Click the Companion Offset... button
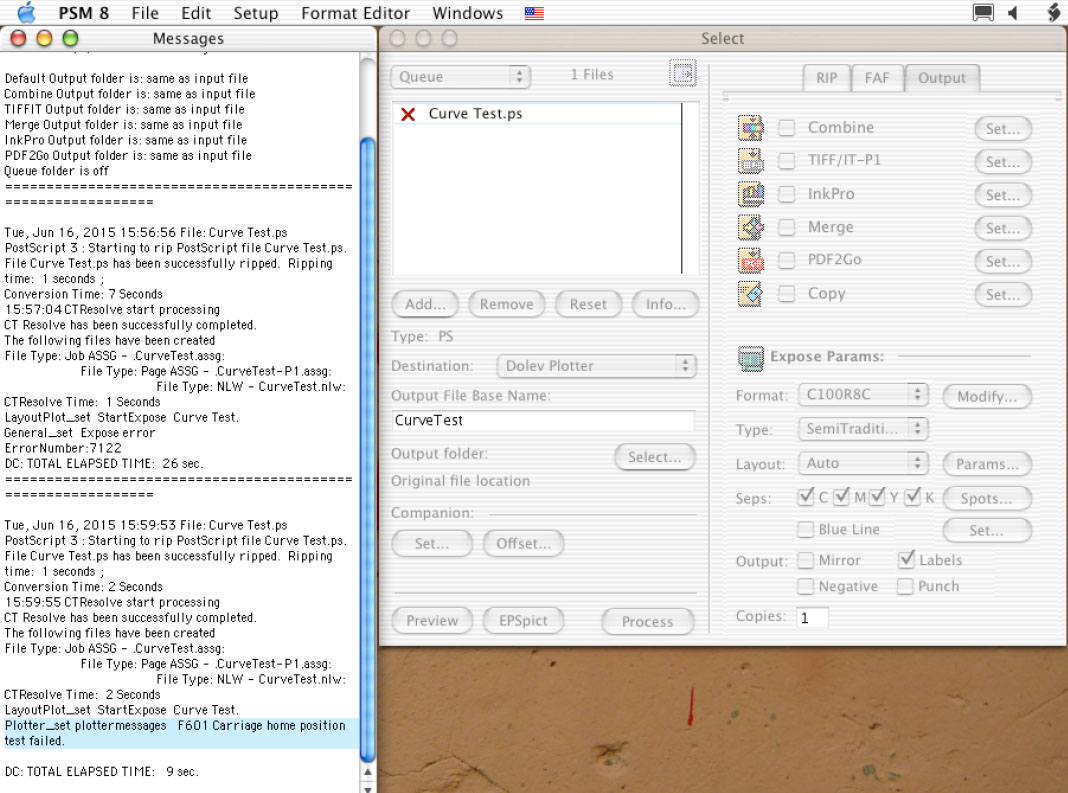The image size is (1068, 793). pyautogui.click(x=523, y=544)
